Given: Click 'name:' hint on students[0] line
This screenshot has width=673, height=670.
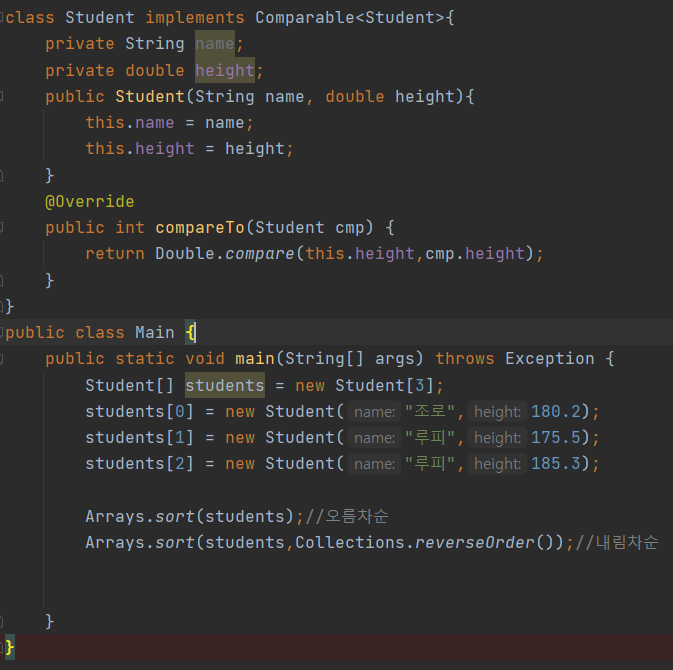Looking at the screenshot, I should pyautogui.click(x=374, y=412).
